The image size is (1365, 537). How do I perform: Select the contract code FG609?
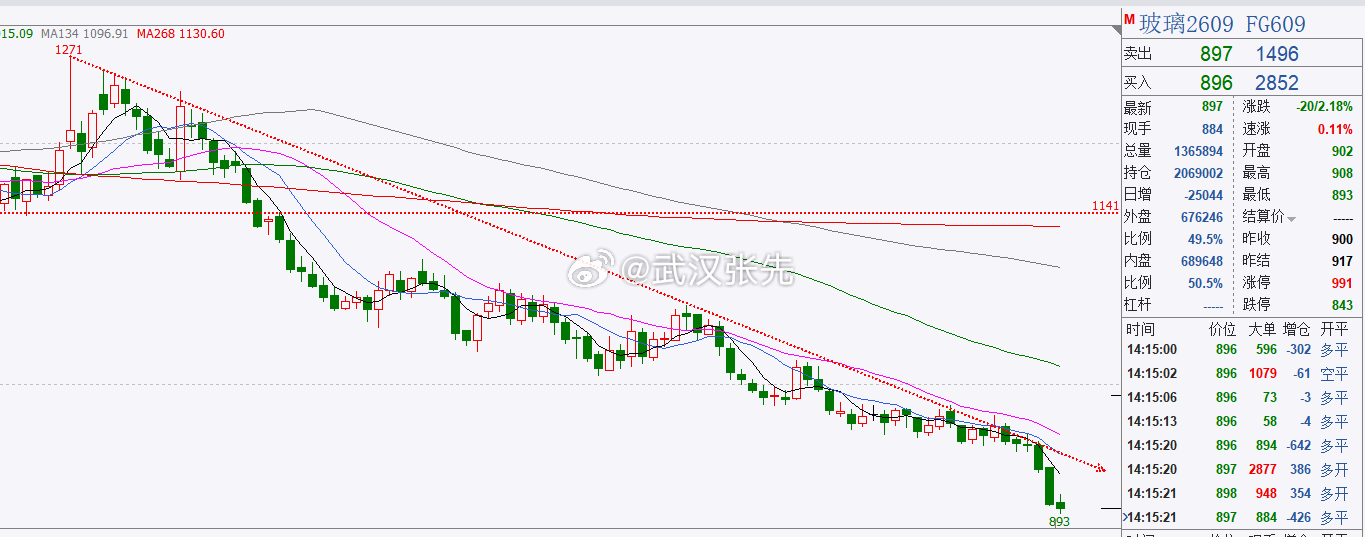click(1276, 23)
